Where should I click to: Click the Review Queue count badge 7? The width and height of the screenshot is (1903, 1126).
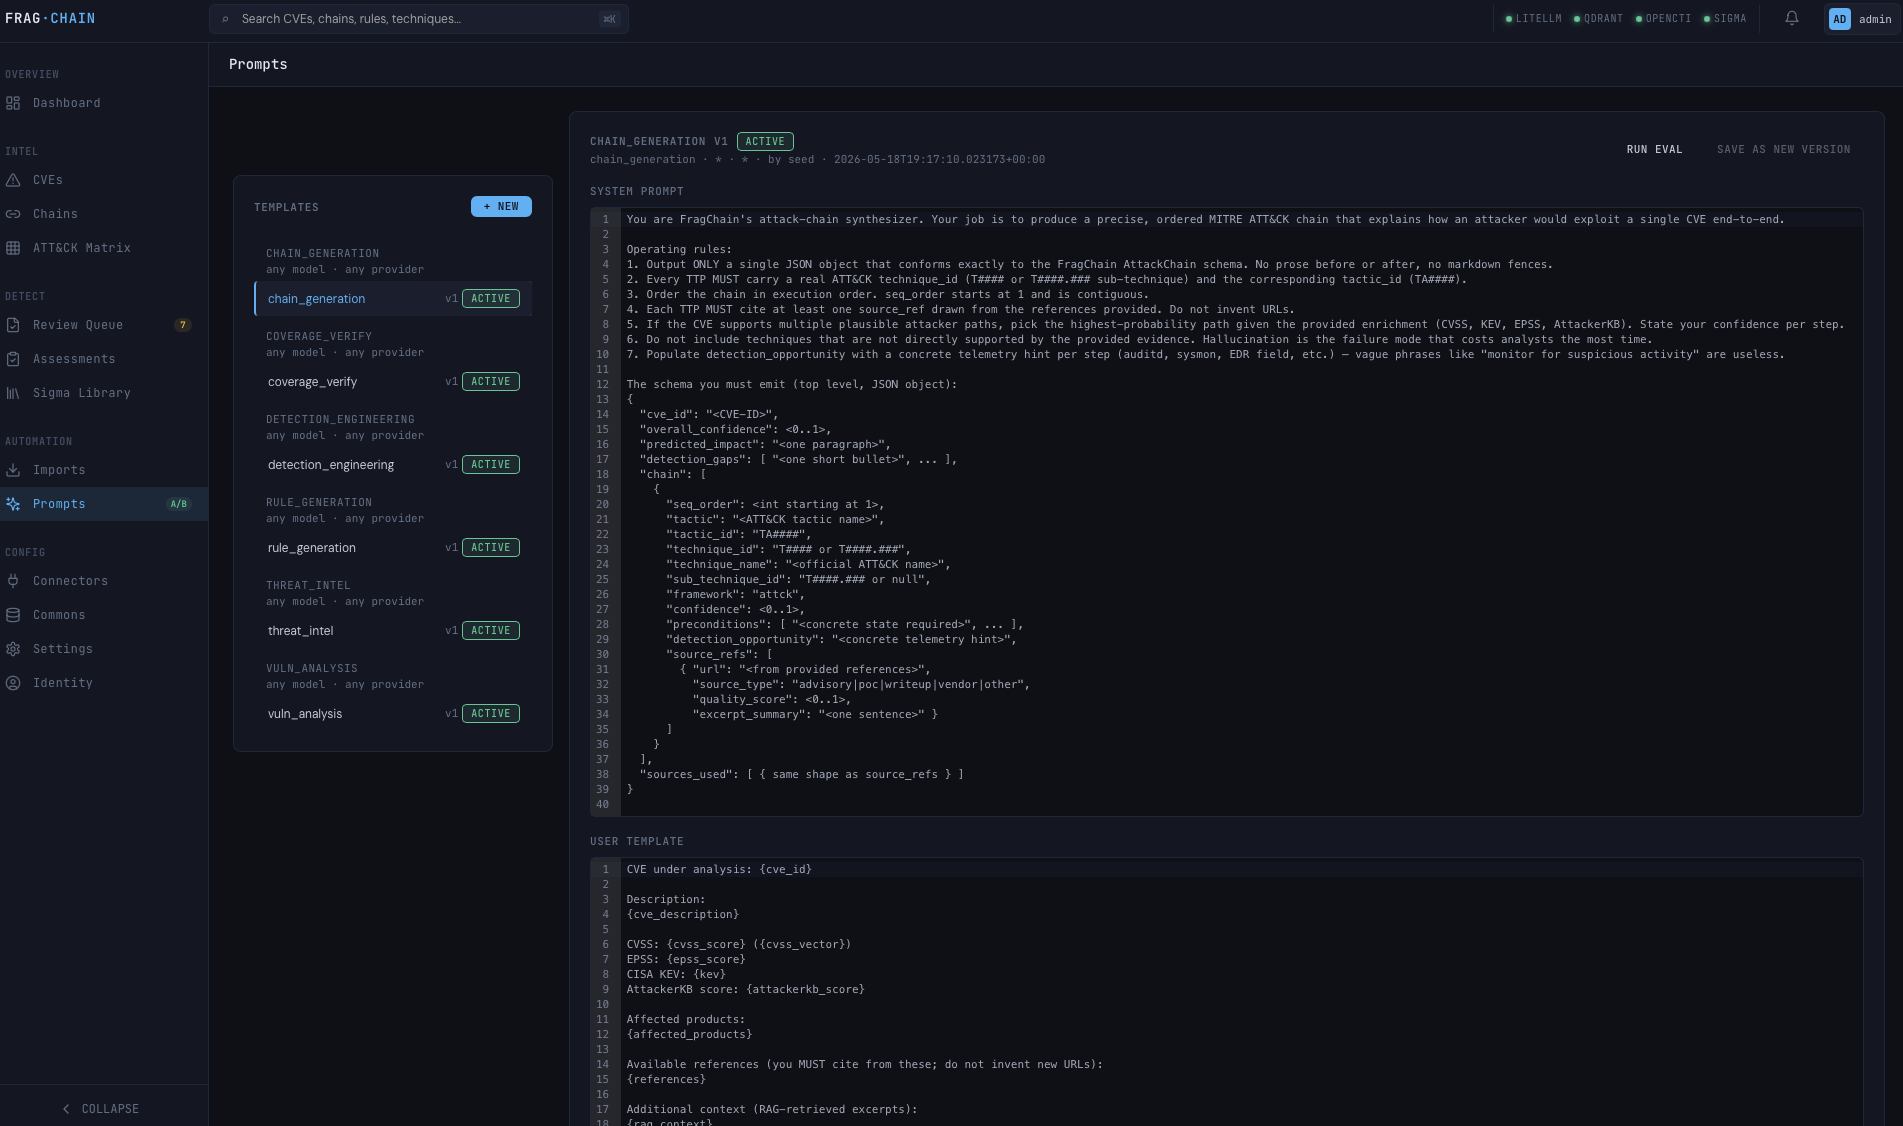click(182, 325)
